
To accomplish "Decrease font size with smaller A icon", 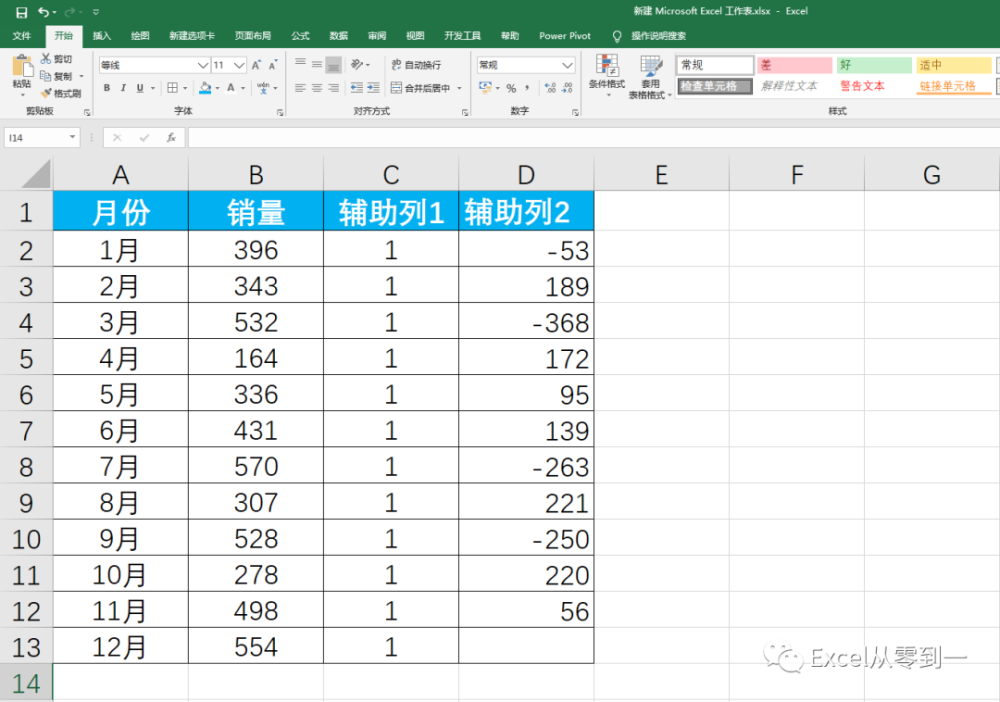I will (272, 65).
